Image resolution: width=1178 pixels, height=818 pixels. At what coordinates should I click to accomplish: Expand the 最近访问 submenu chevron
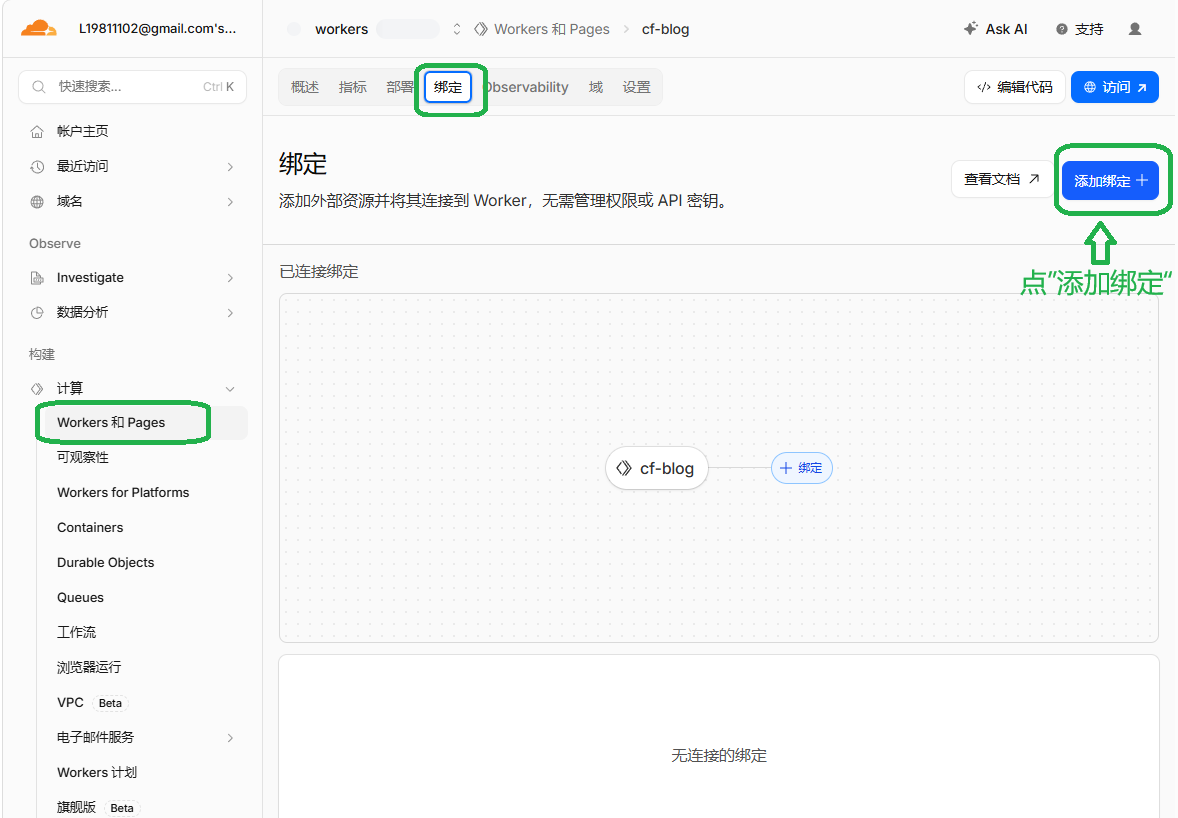click(230, 167)
